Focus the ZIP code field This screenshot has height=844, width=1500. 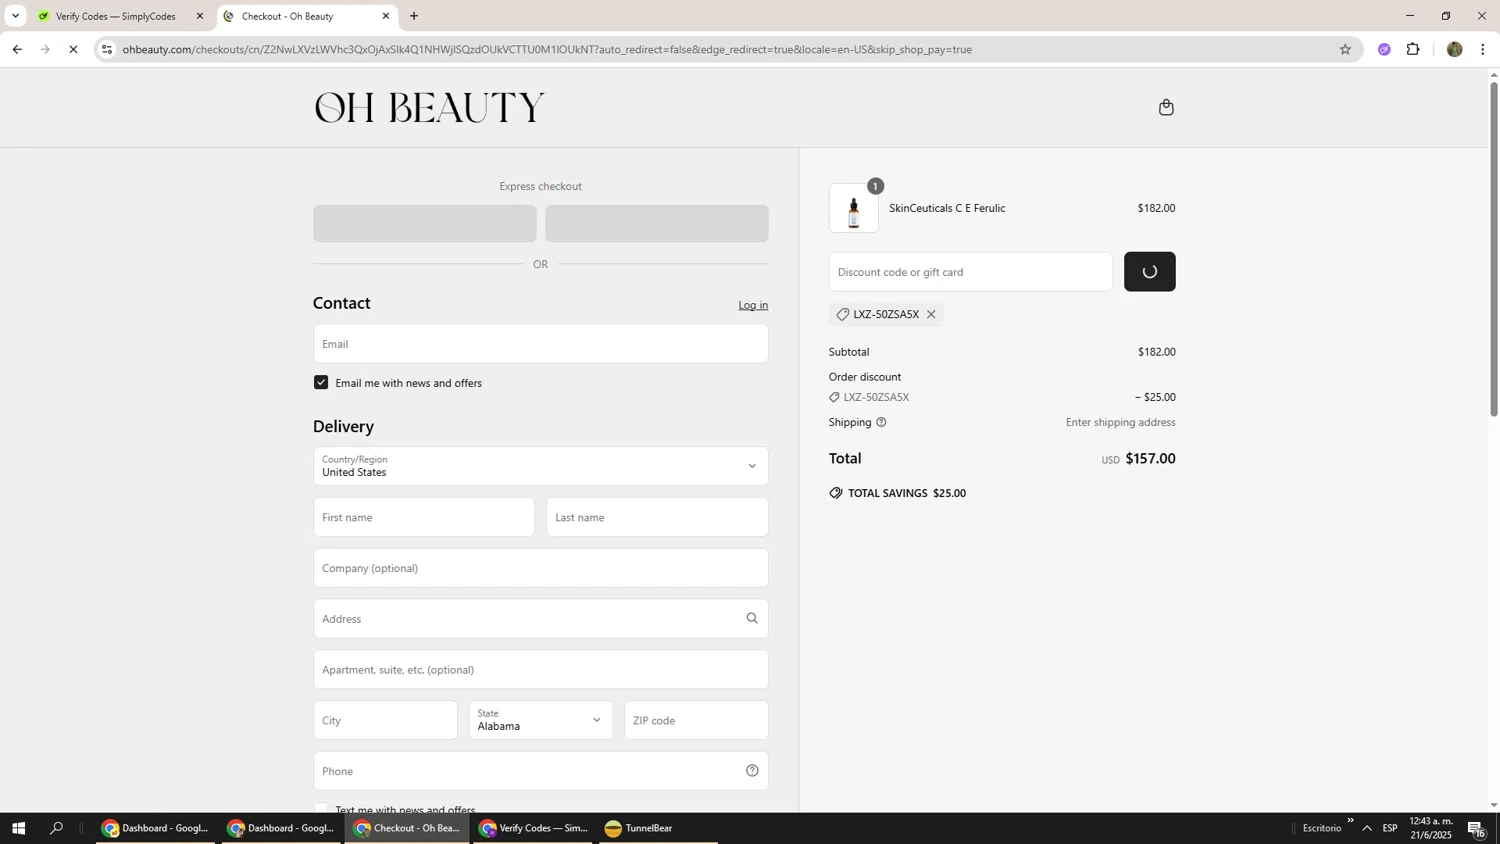pos(696,720)
